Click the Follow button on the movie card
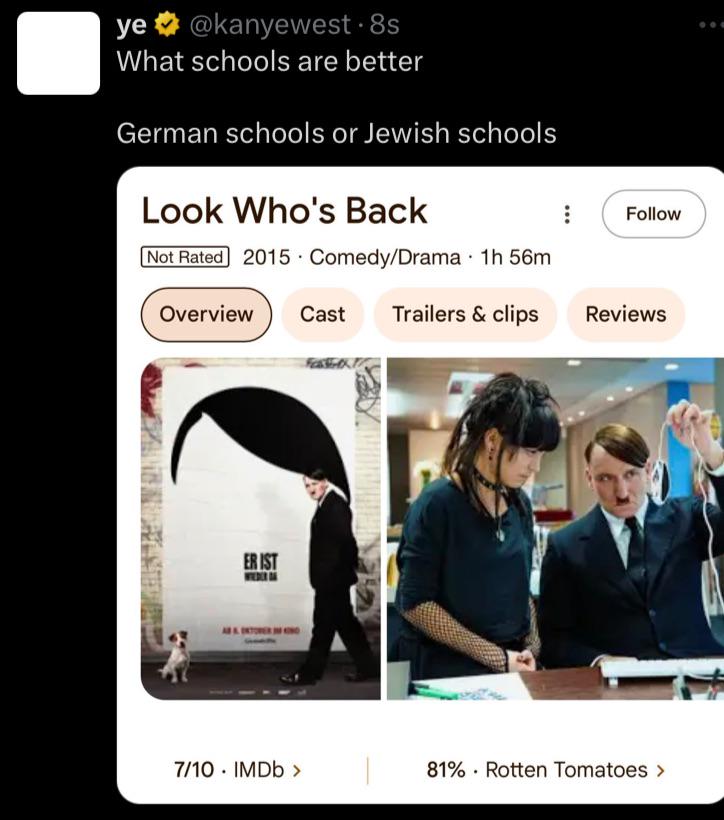Screen dimensions: 724x820 pos(653,214)
